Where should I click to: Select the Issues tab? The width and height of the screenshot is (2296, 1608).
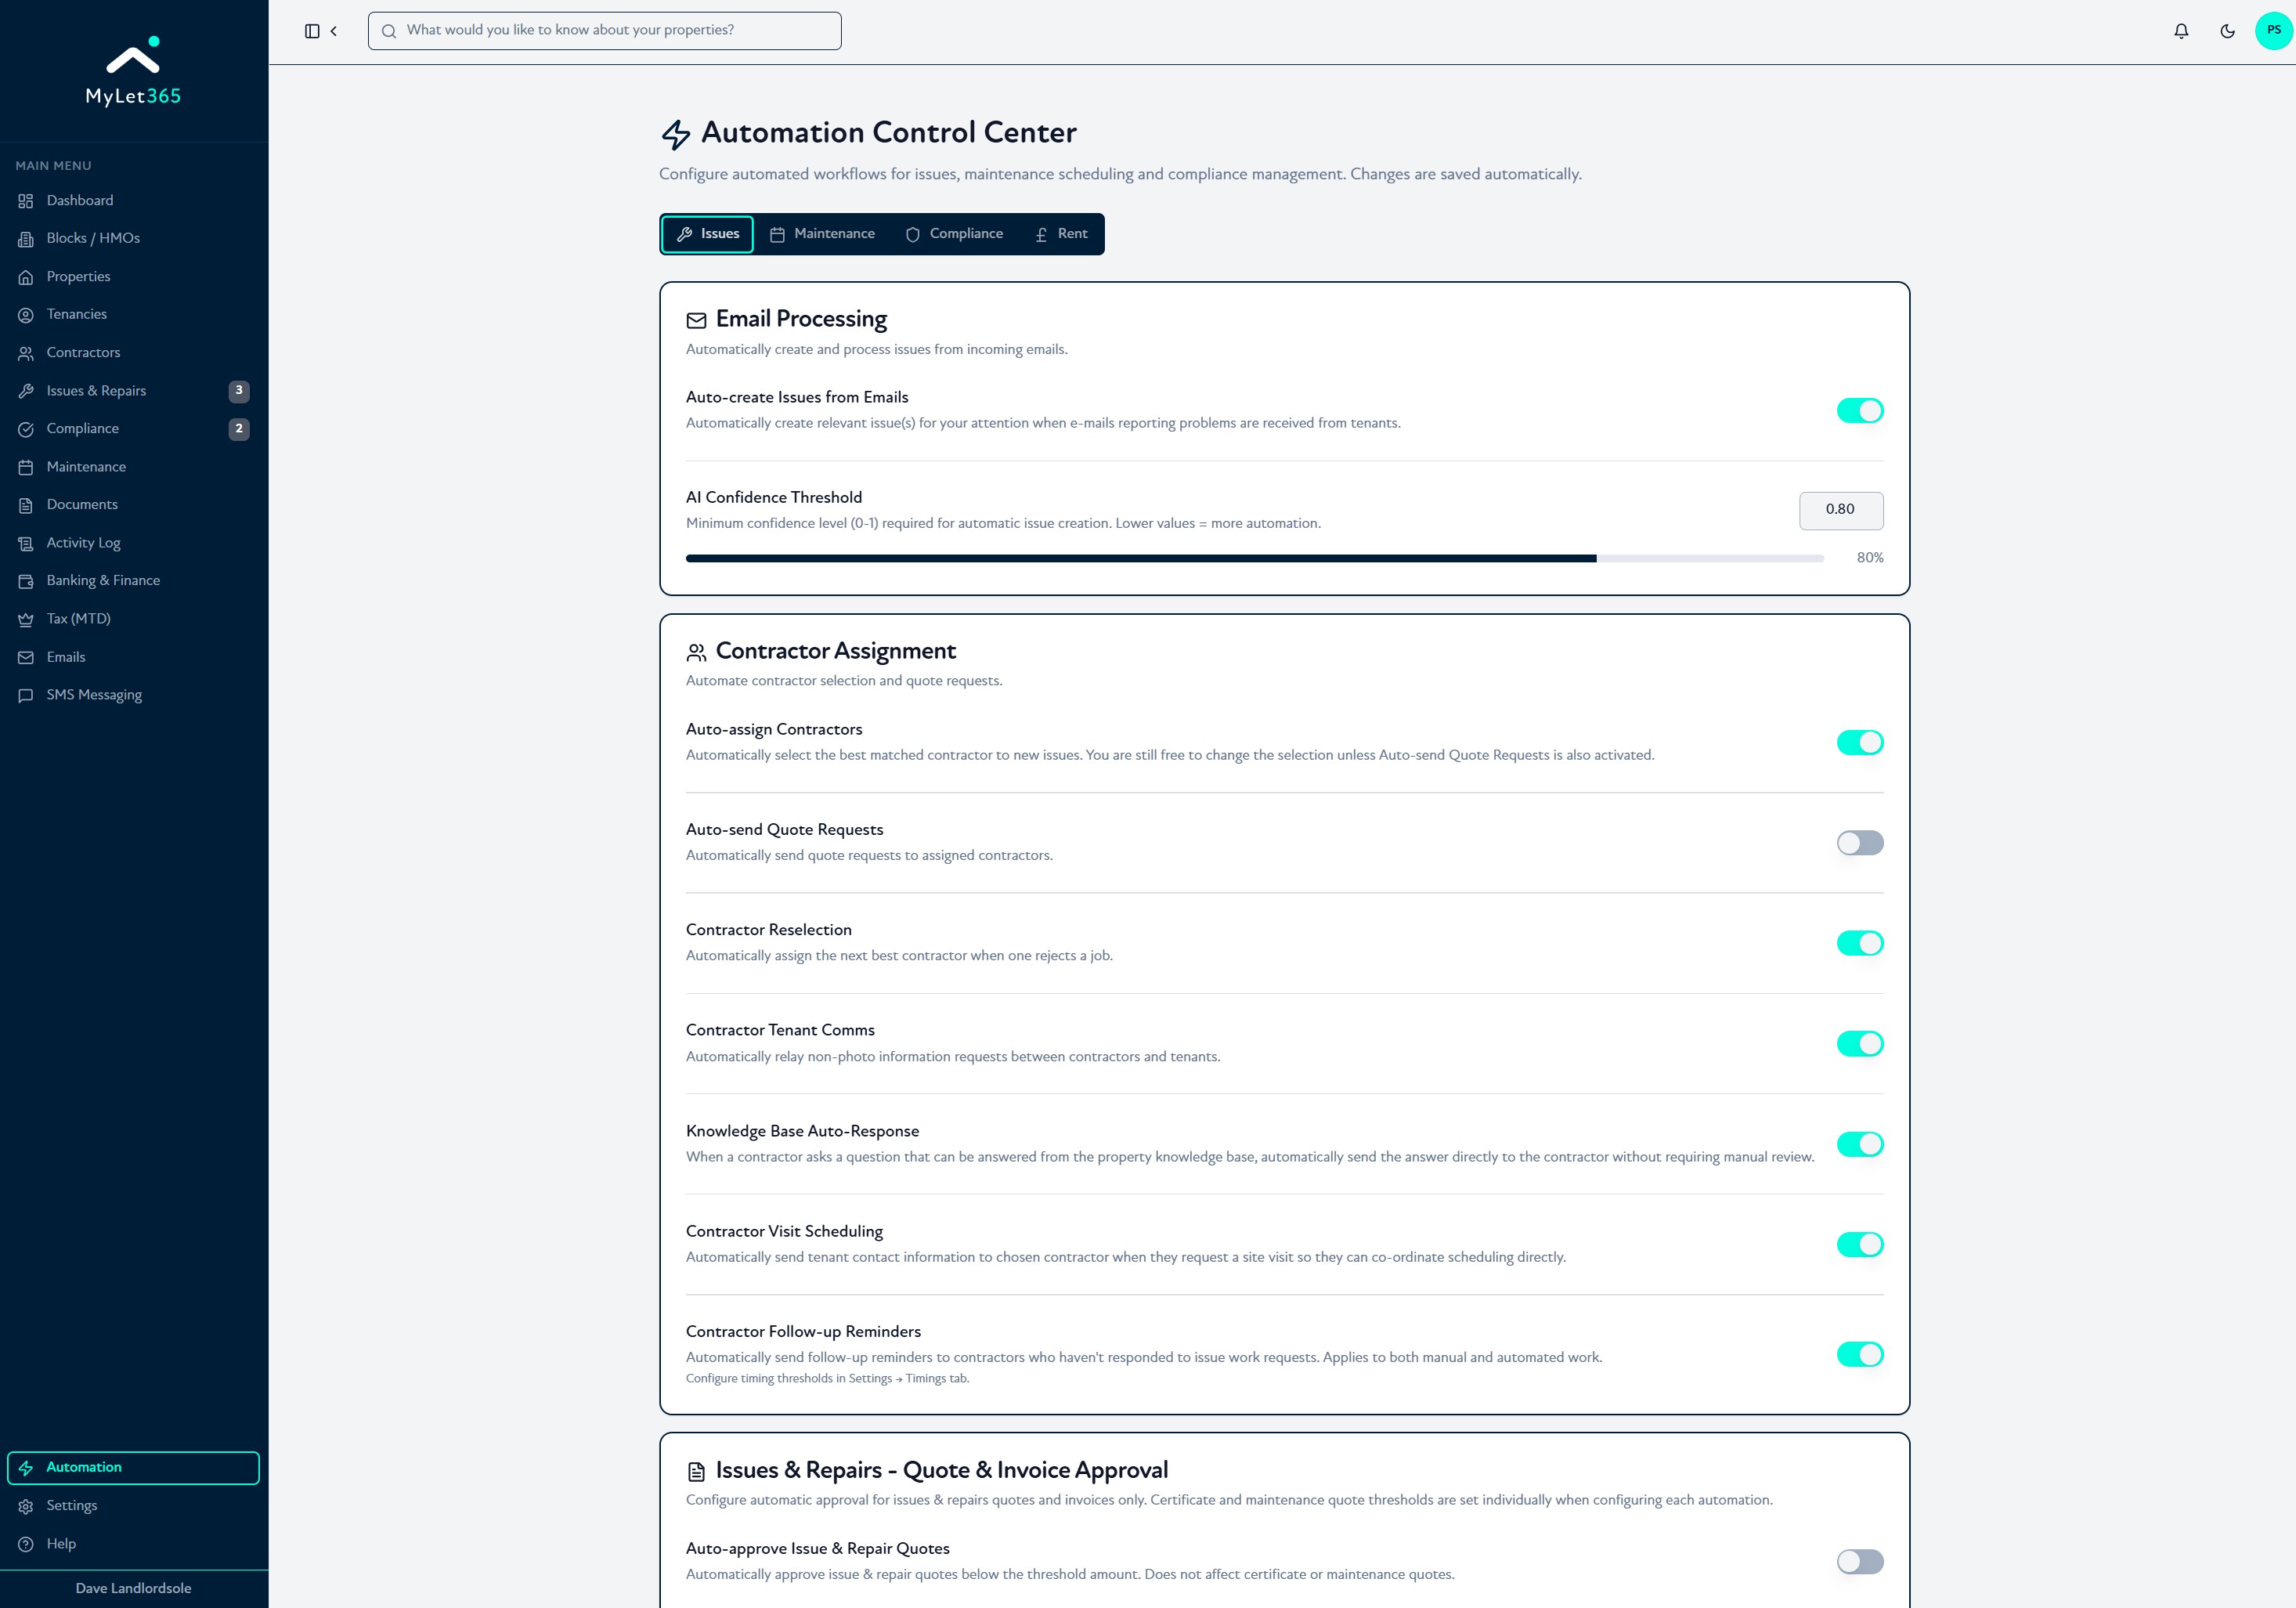(707, 234)
